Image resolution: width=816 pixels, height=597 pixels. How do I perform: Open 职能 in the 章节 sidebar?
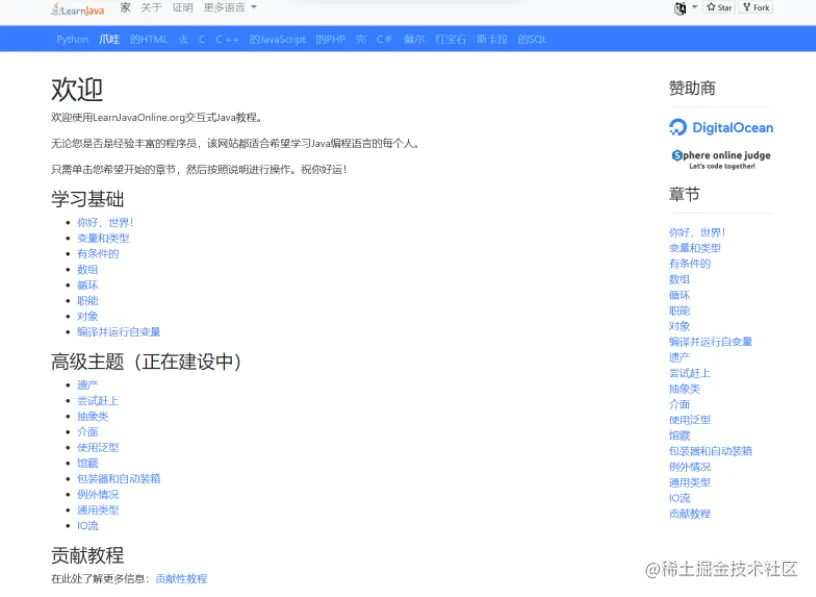pos(679,310)
